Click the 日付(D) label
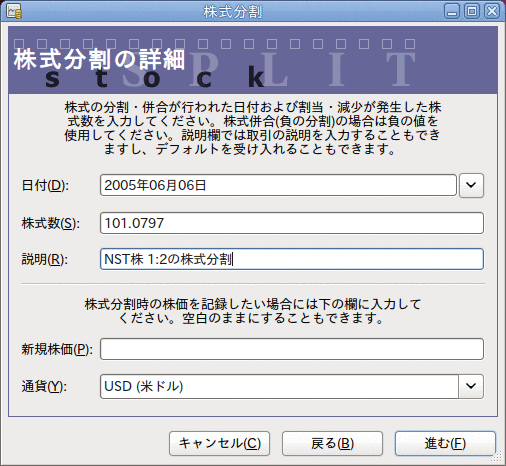Image resolution: width=506 pixels, height=466 pixels. (45, 185)
